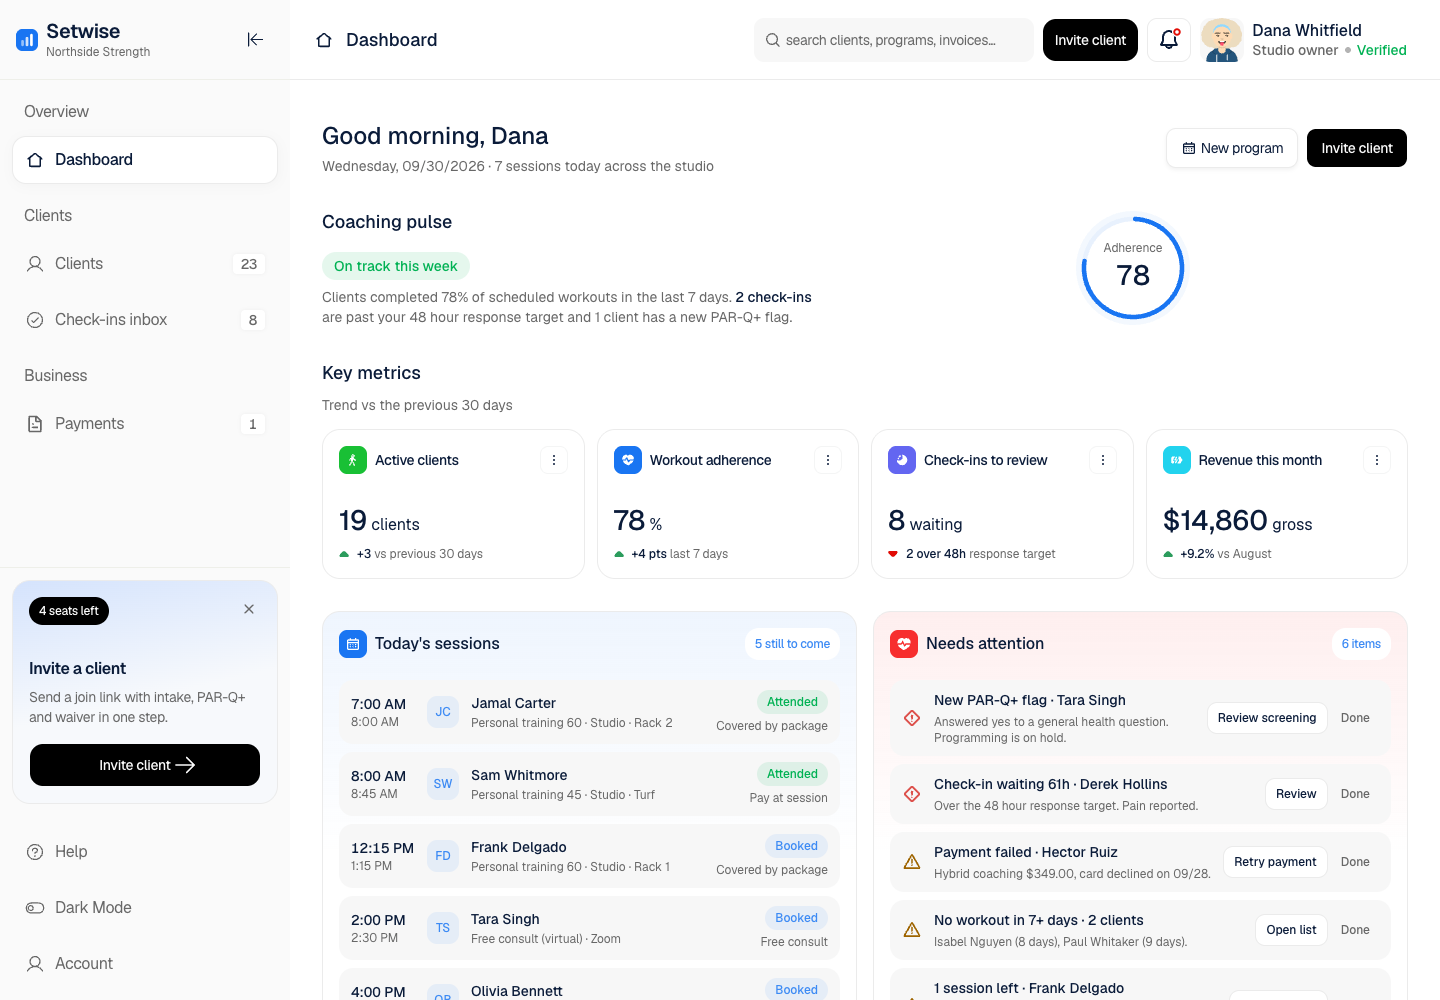Viewport: 1440px width, 1000px height.
Task: Click the New program button
Action: pyautogui.click(x=1232, y=148)
